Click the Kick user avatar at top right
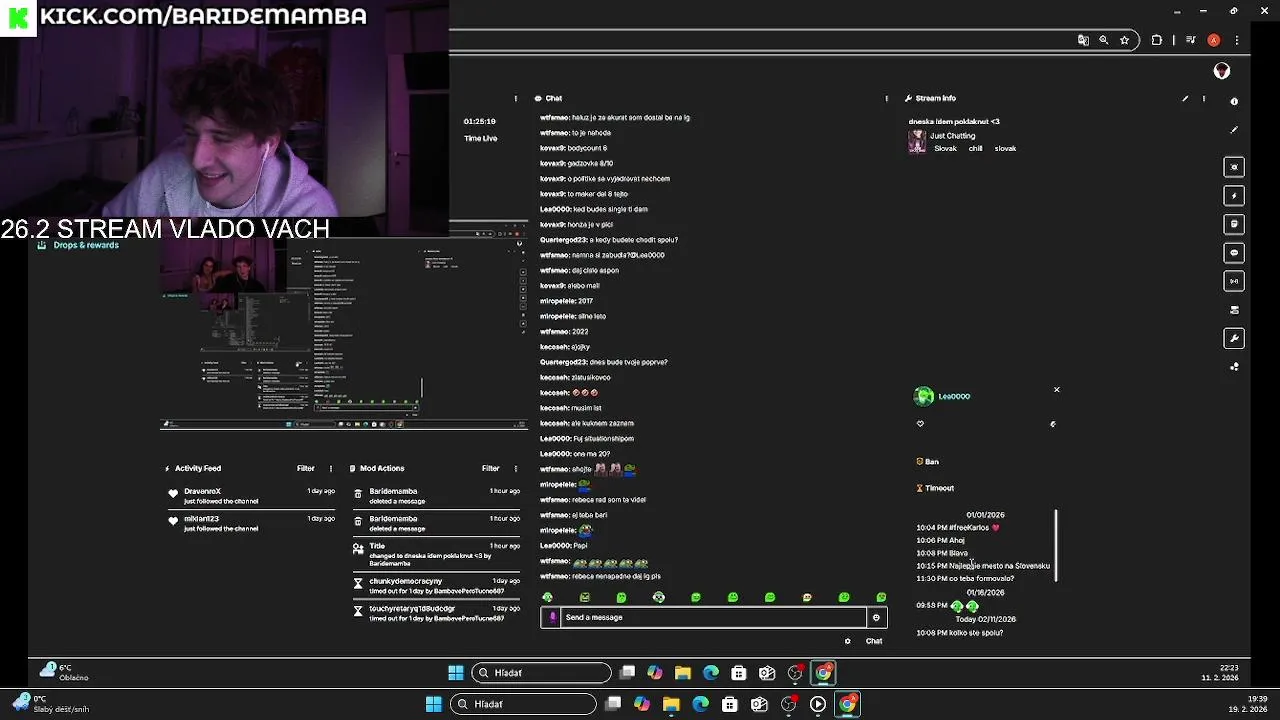This screenshot has height=720, width=1280. tap(1221, 71)
